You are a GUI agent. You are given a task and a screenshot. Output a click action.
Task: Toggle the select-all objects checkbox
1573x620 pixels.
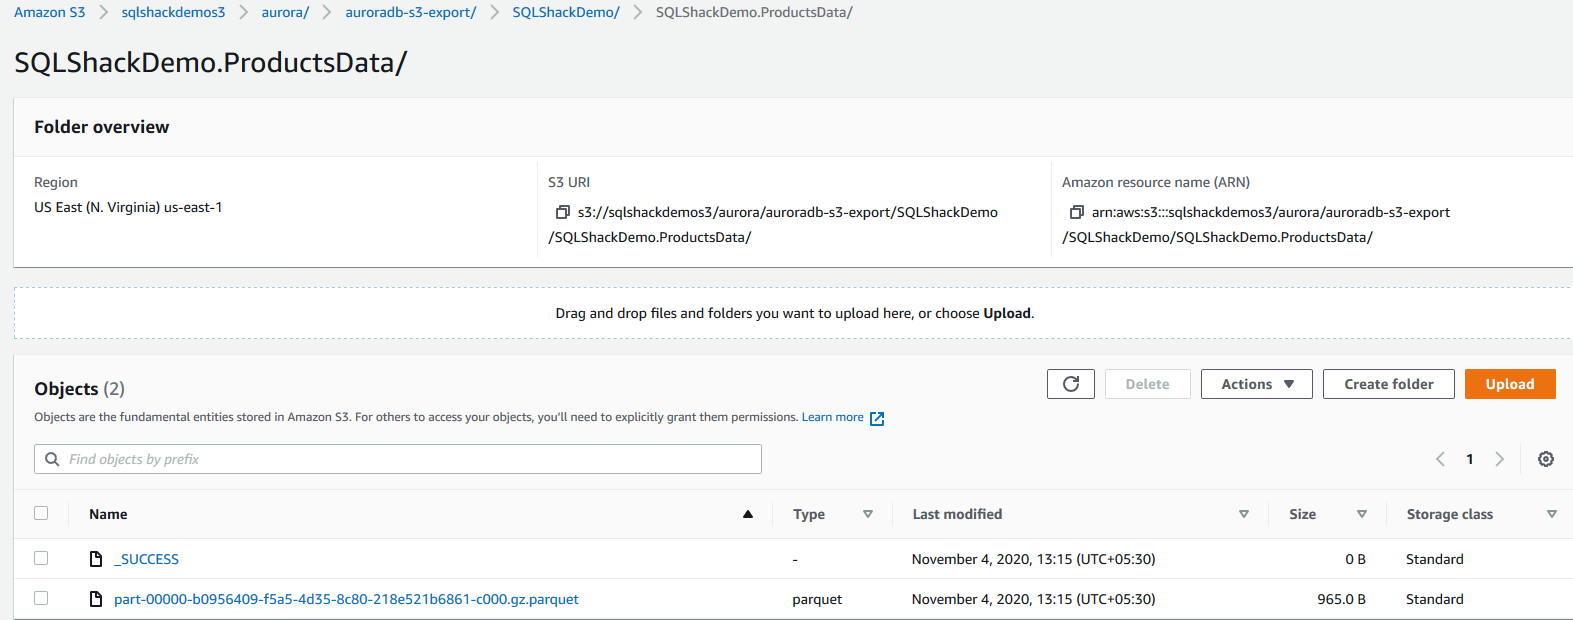coord(41,513)
